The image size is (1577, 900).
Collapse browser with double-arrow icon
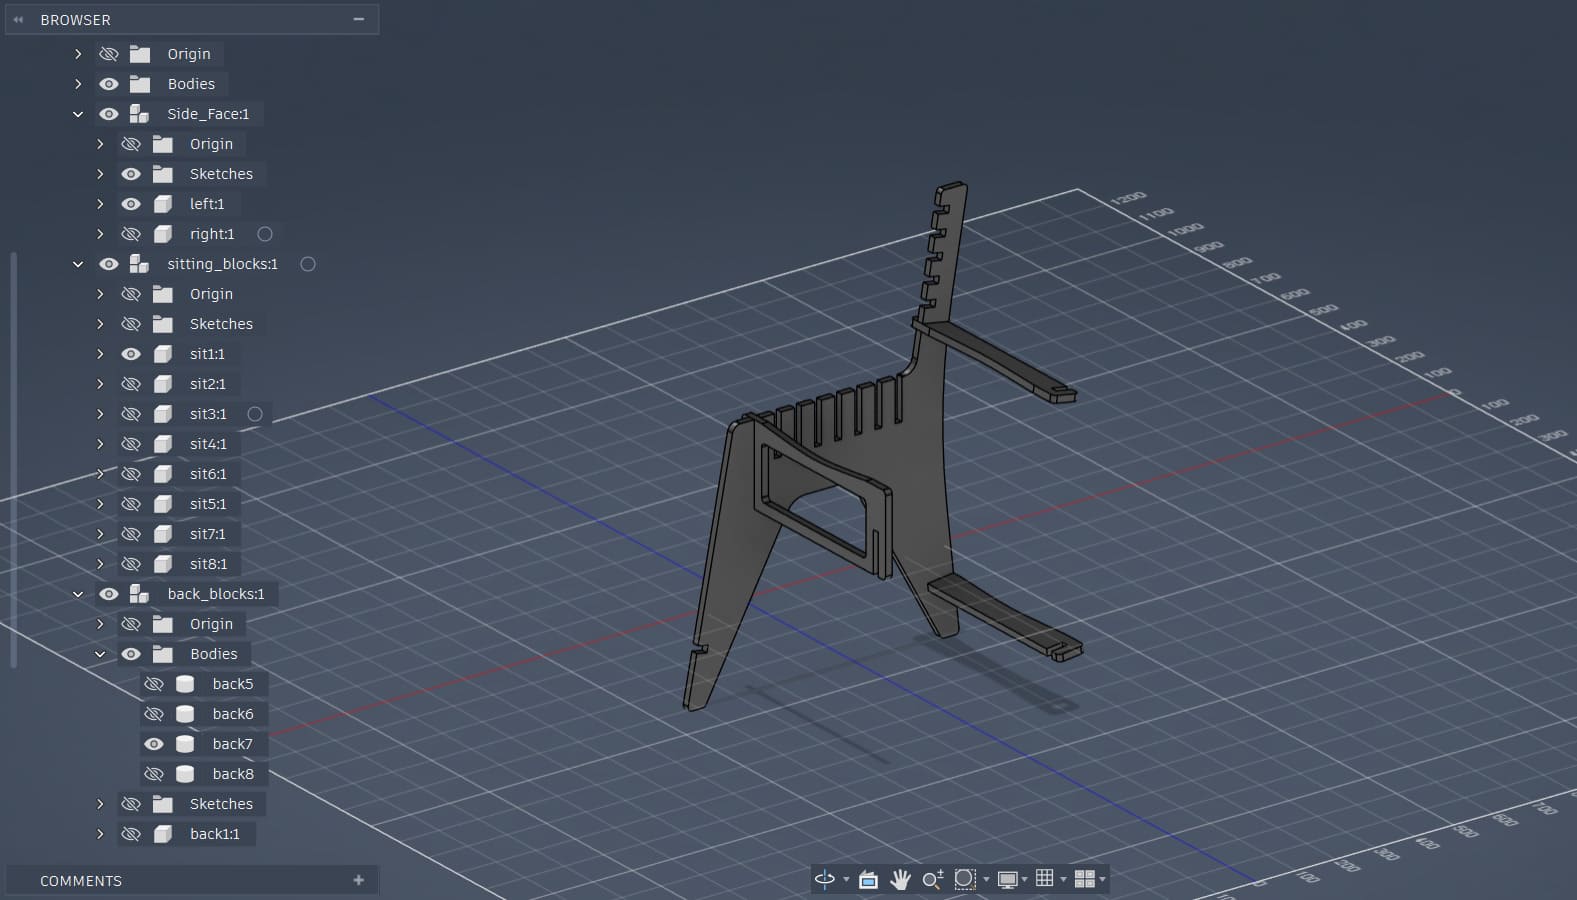(x=18, y=19)
